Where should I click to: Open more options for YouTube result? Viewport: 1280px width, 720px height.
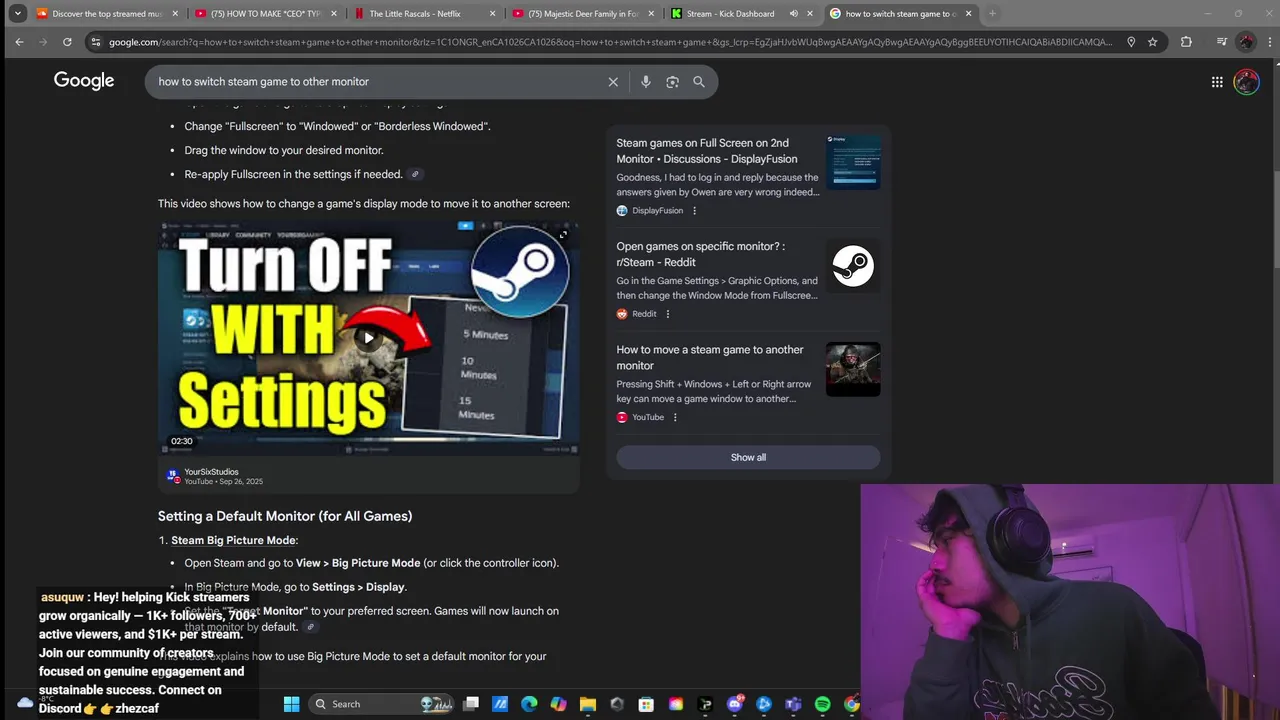[x=675, y=417]
